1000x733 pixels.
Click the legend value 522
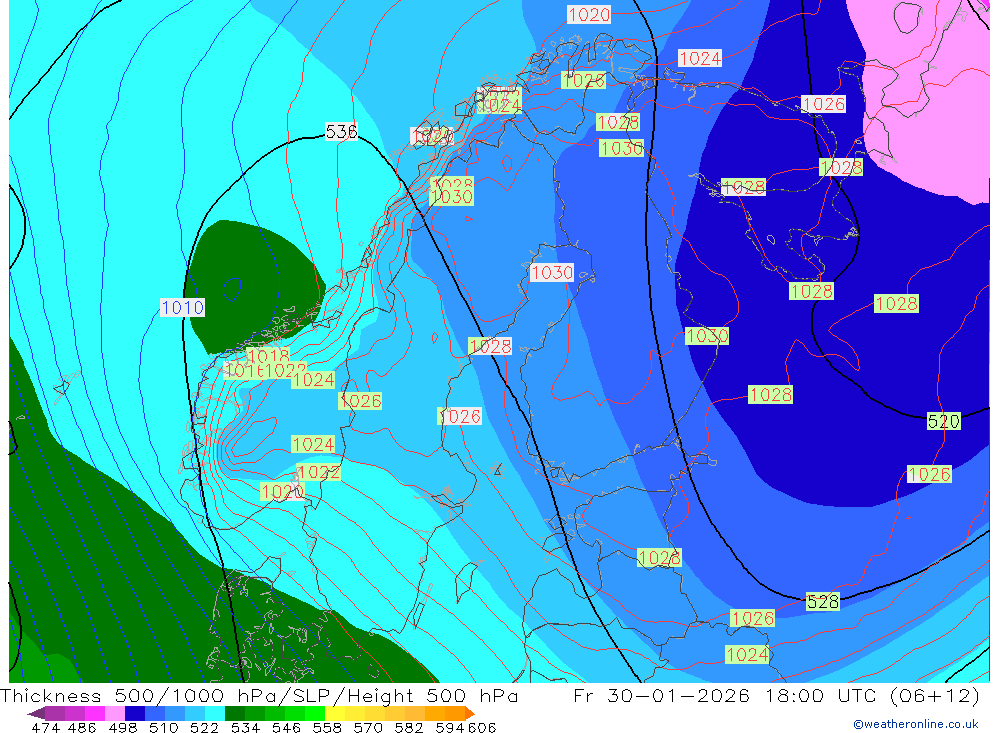point(205,727)
